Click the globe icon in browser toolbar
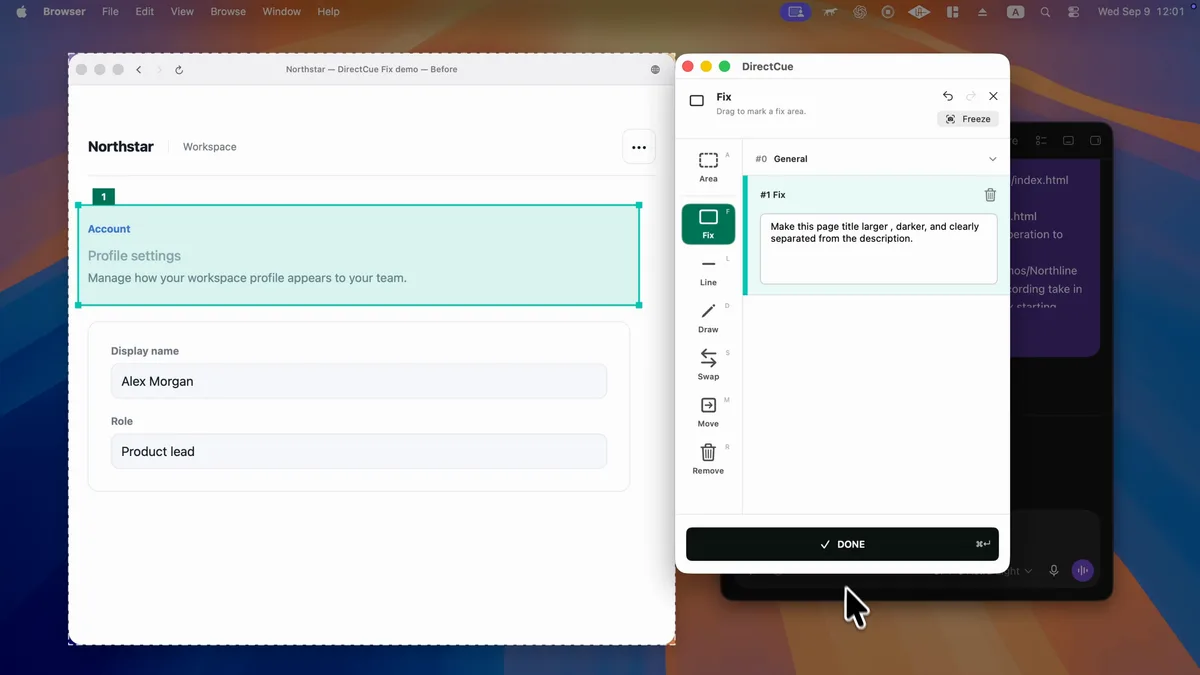This screenshot has width=1200, height=675. click(x=655, y=70)
